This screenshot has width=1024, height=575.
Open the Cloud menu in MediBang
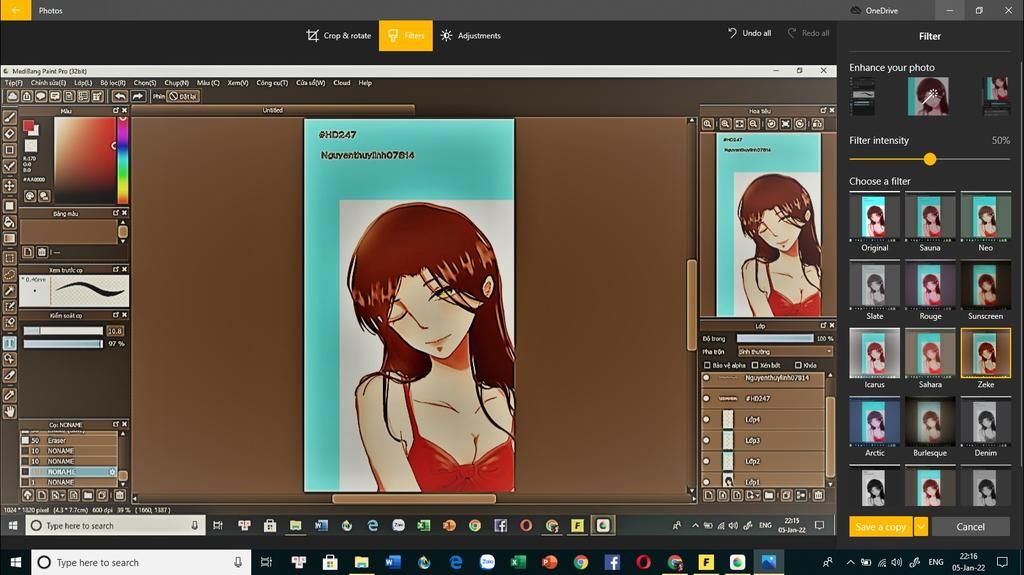[342, 83]
